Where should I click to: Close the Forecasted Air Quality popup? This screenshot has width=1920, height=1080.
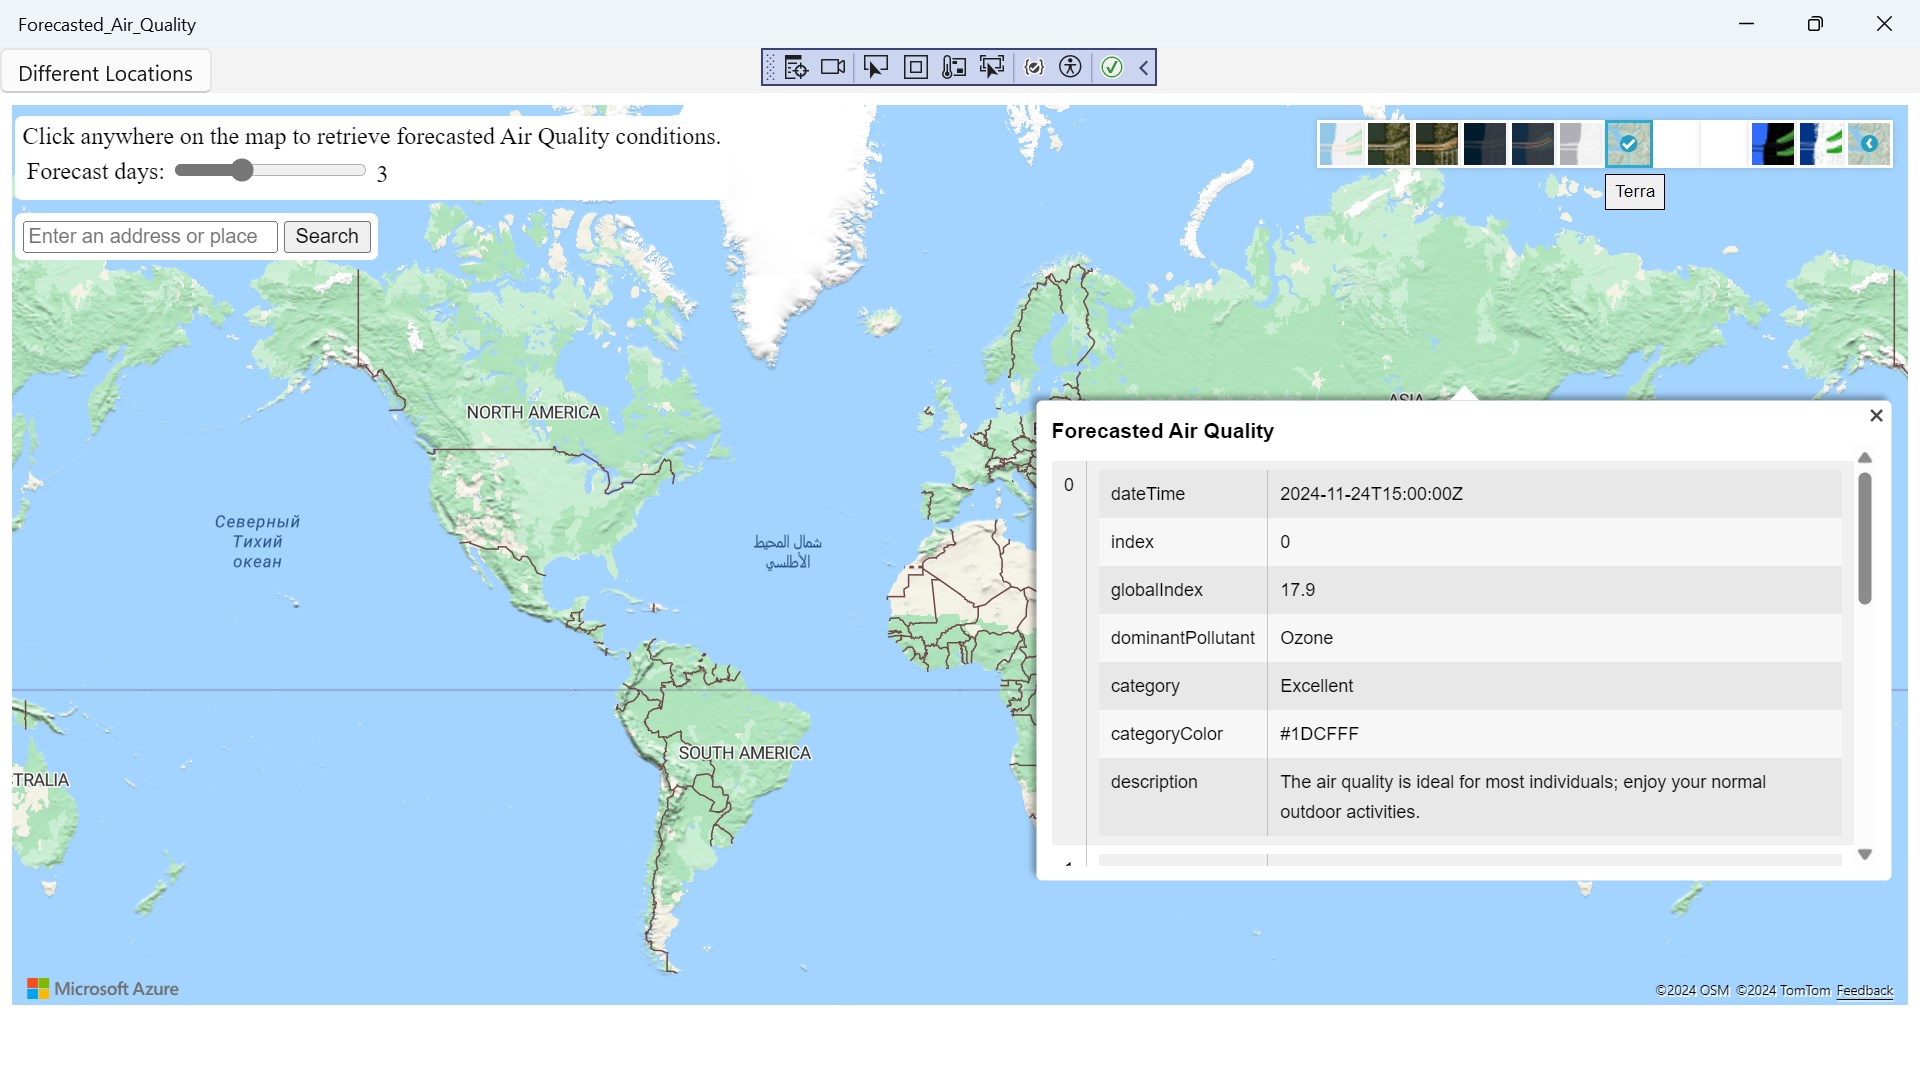point(1876,415)
